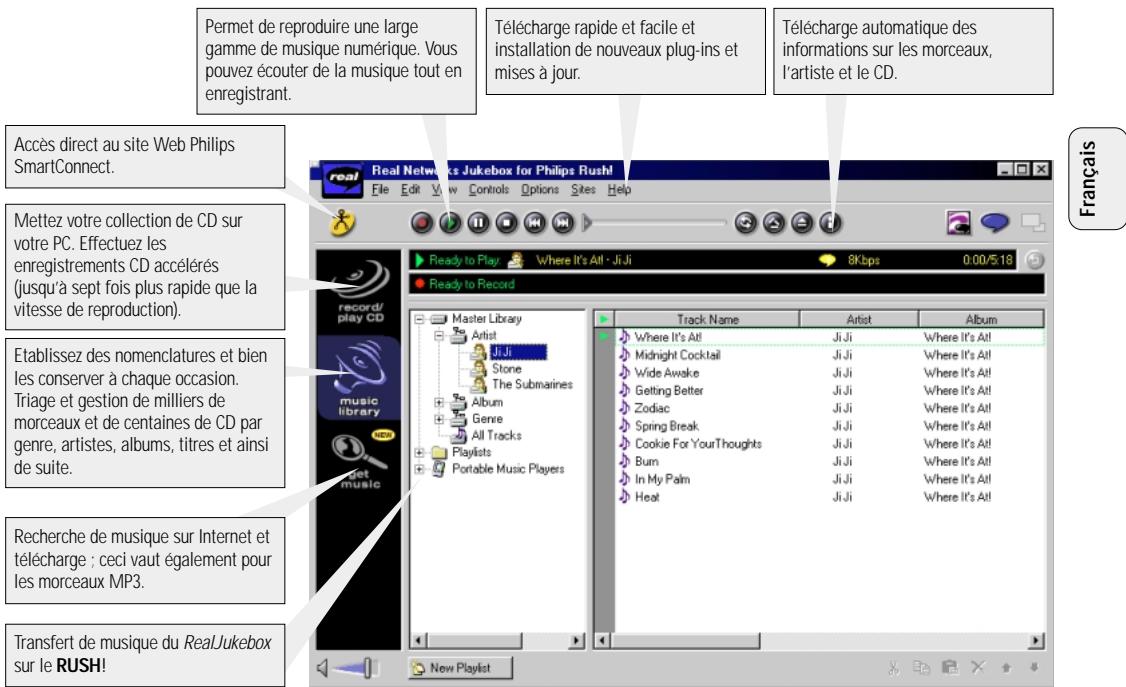The height and width of the screenshot is (687, 1126).
Task: Skip to the next track
Action: click(563, 223)
